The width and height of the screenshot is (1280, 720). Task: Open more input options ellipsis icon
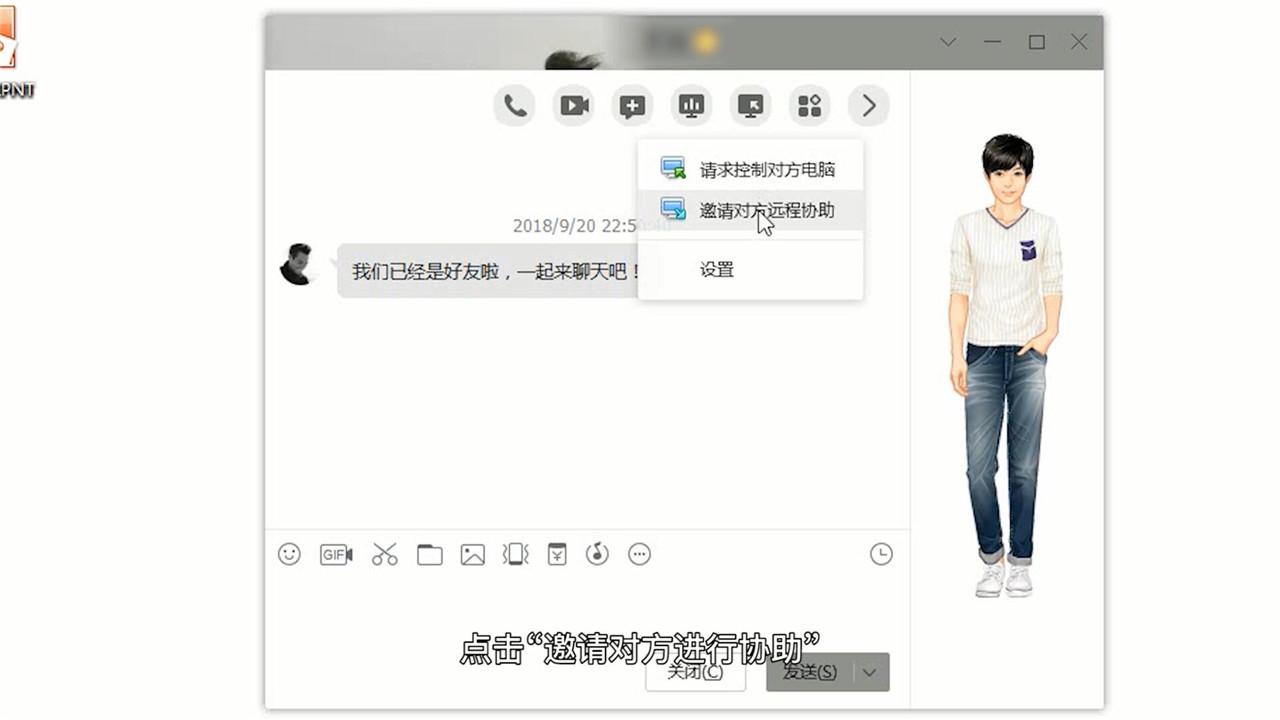coord(640,554)
